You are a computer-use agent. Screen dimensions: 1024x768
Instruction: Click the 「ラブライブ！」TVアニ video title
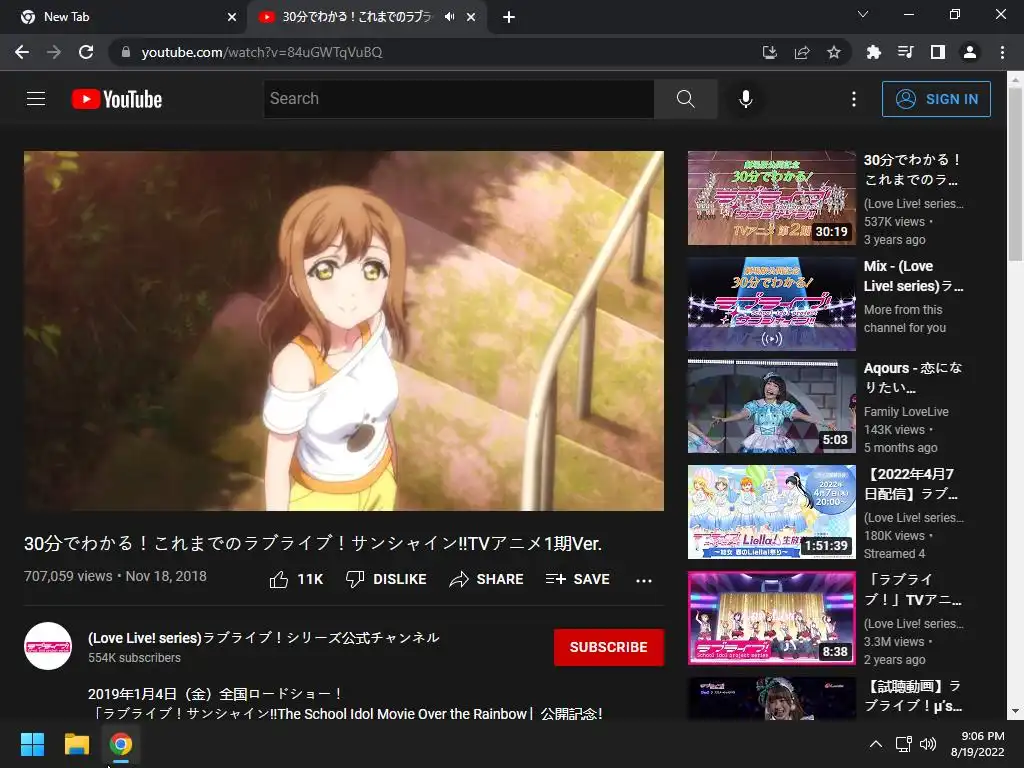tap(912, 590)
